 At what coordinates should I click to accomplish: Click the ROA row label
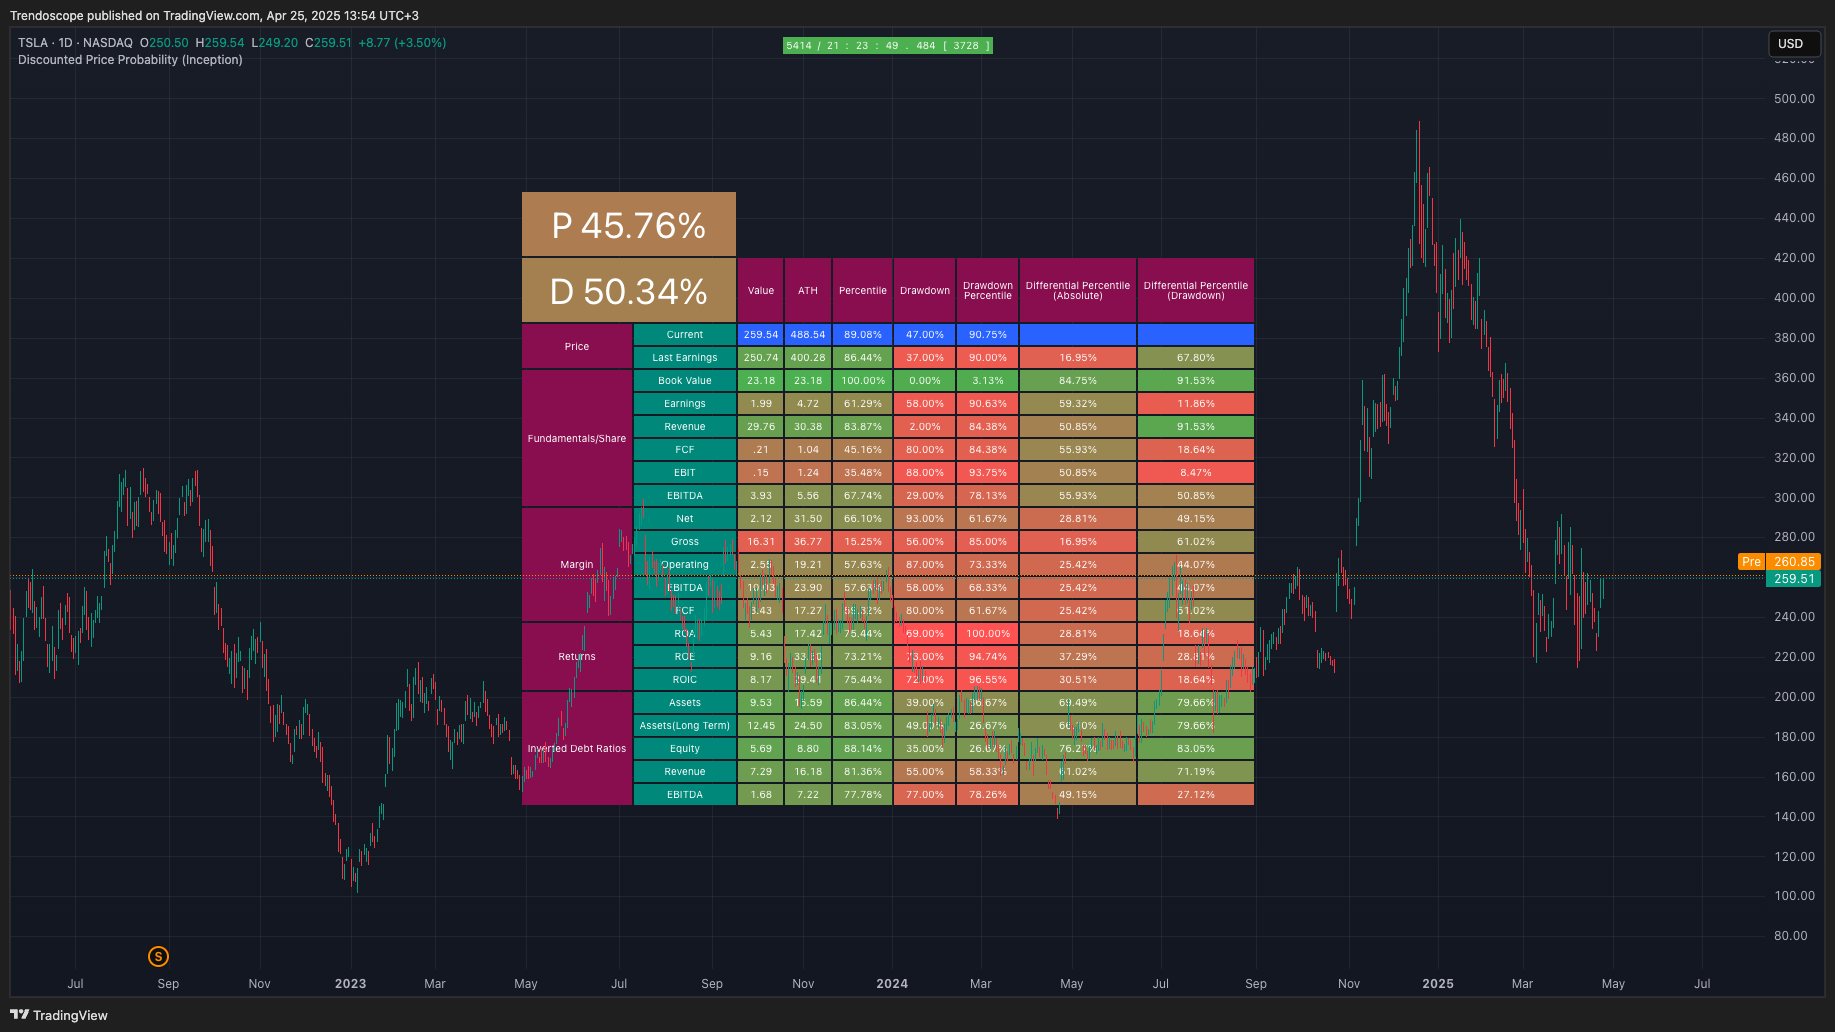(685, 634)
